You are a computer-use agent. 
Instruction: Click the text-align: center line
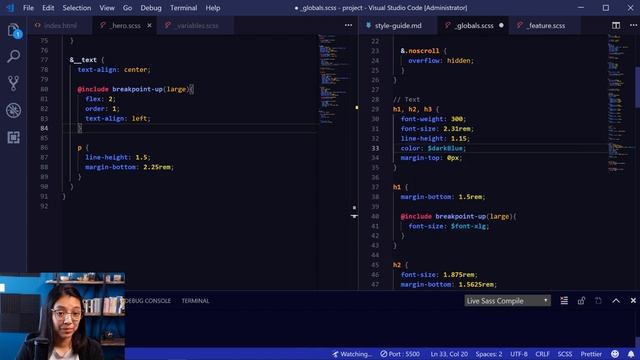(114, 70)
